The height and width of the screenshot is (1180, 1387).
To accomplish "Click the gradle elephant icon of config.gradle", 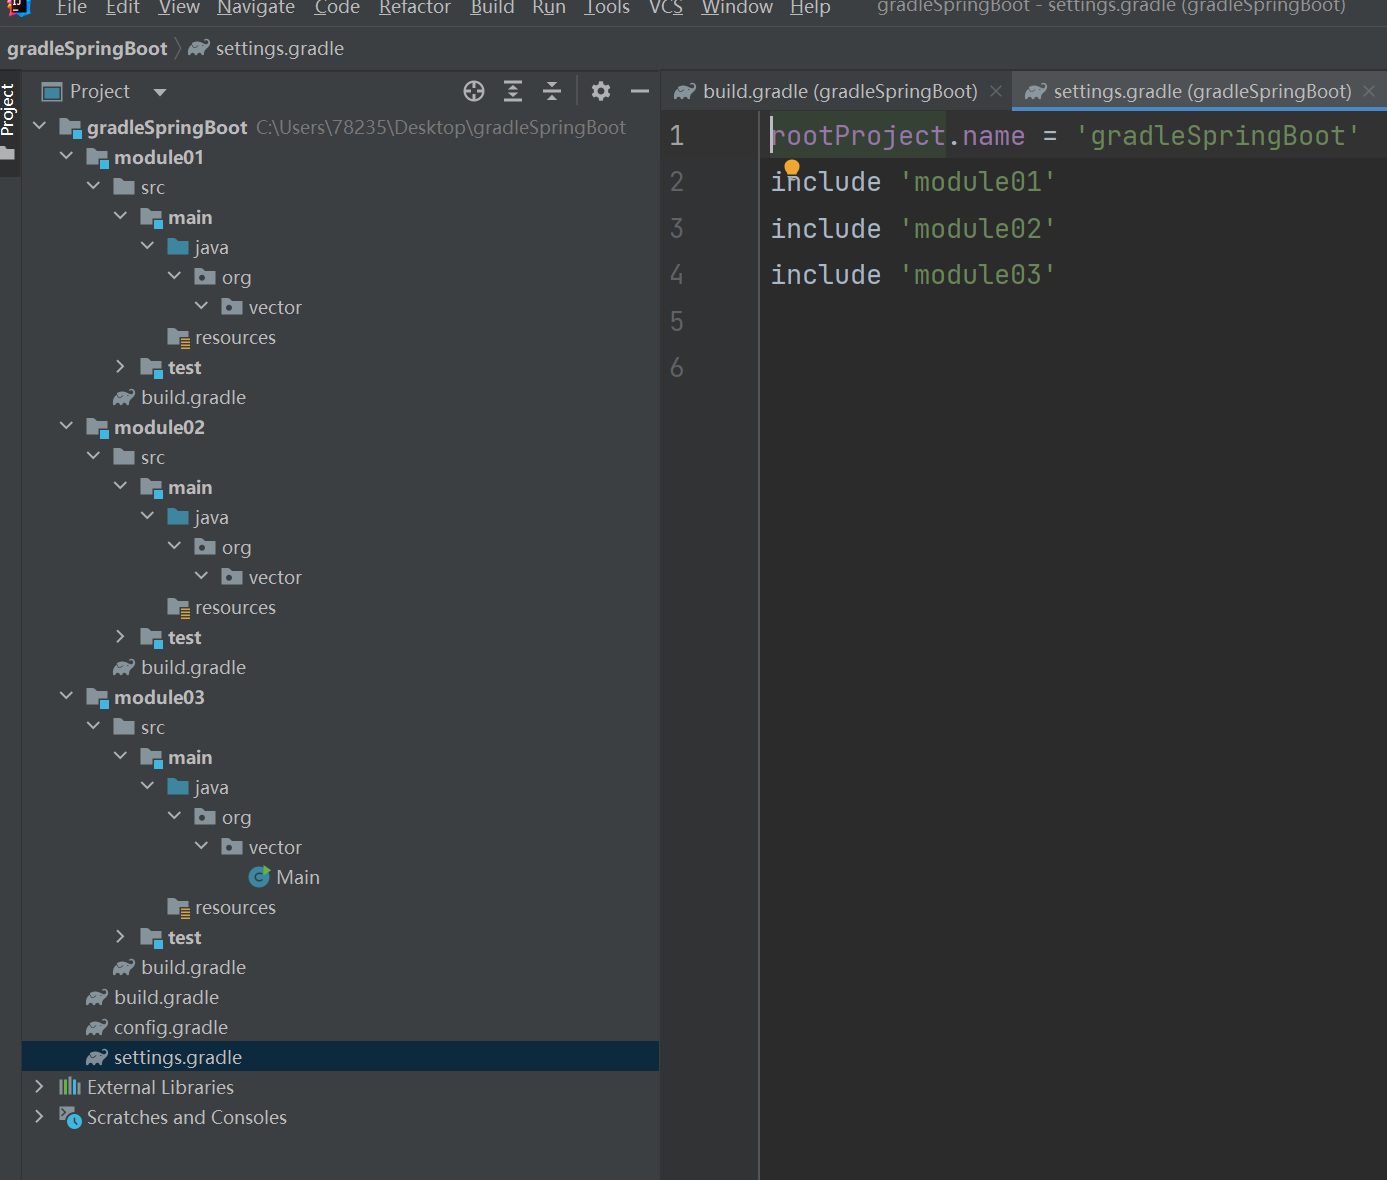I will coord(97,1027).
